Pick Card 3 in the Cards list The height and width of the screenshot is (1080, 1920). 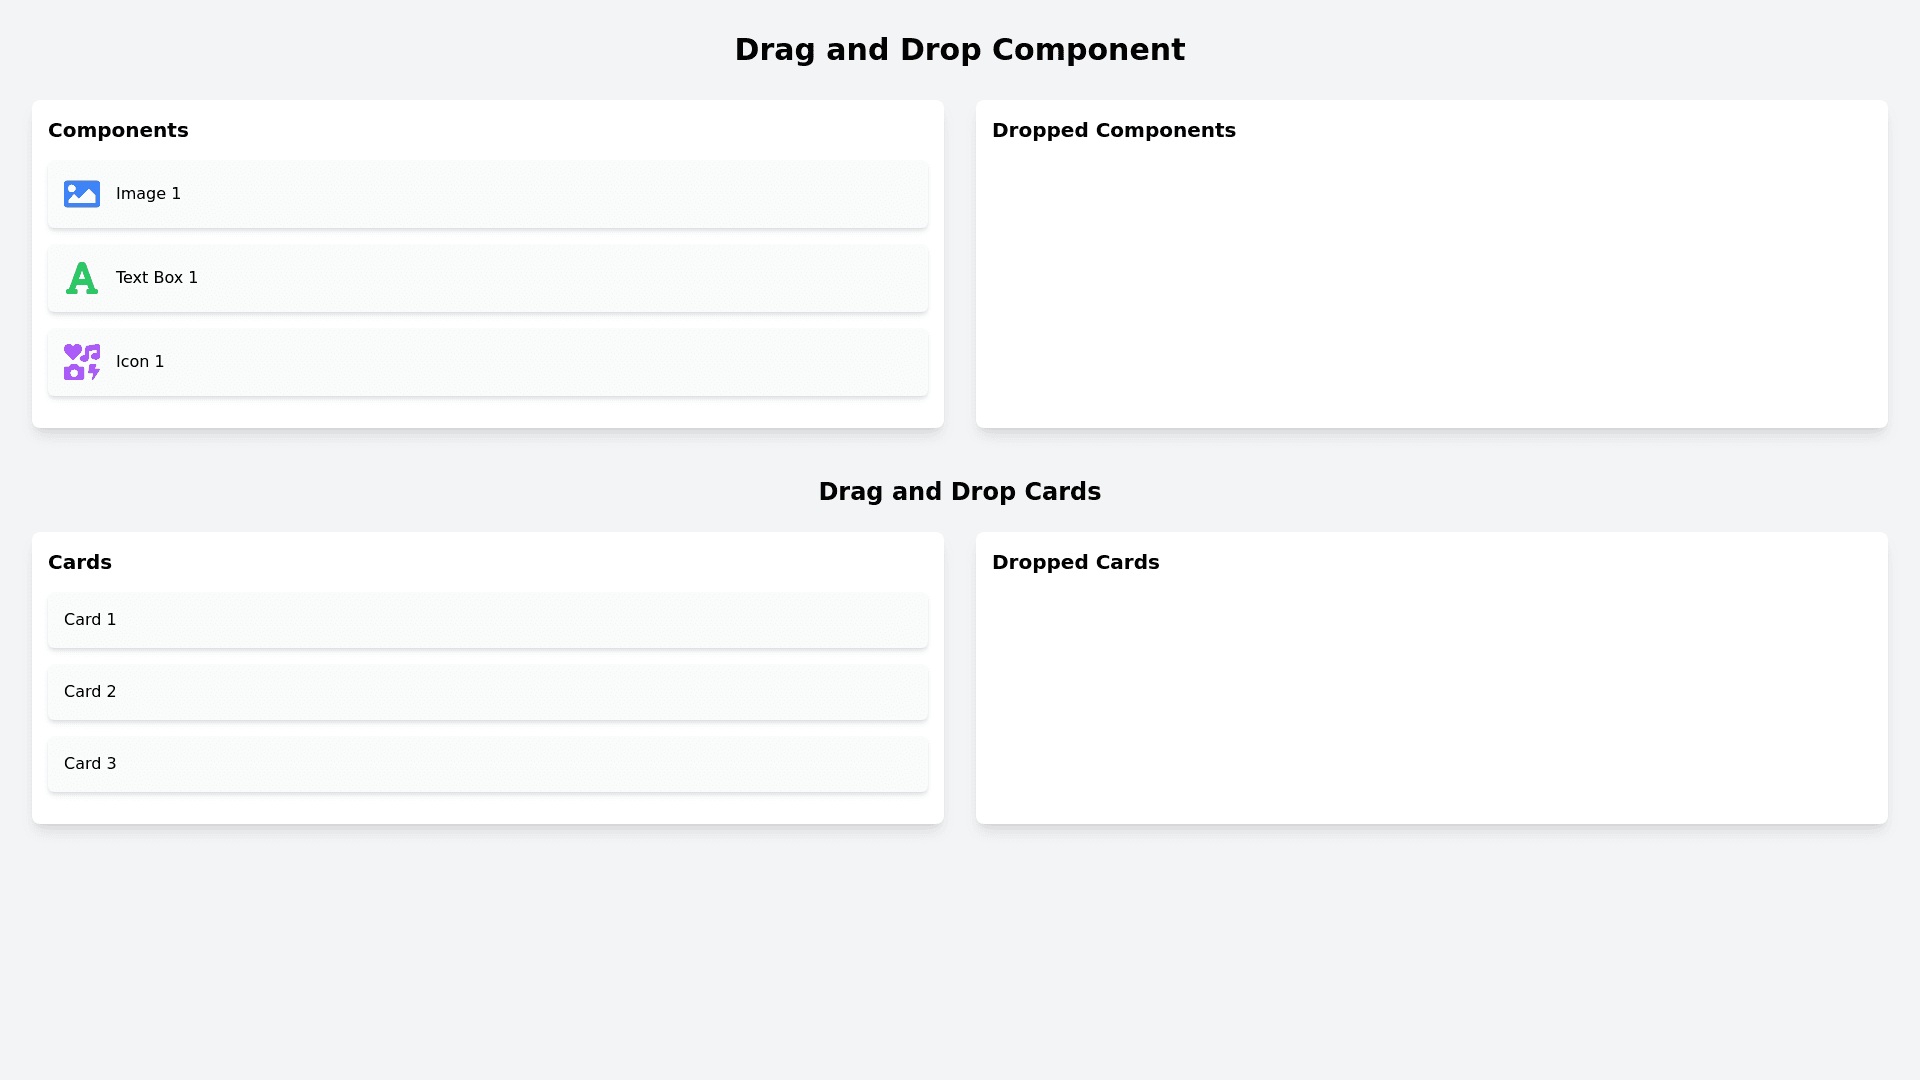(x=90, y=764)
